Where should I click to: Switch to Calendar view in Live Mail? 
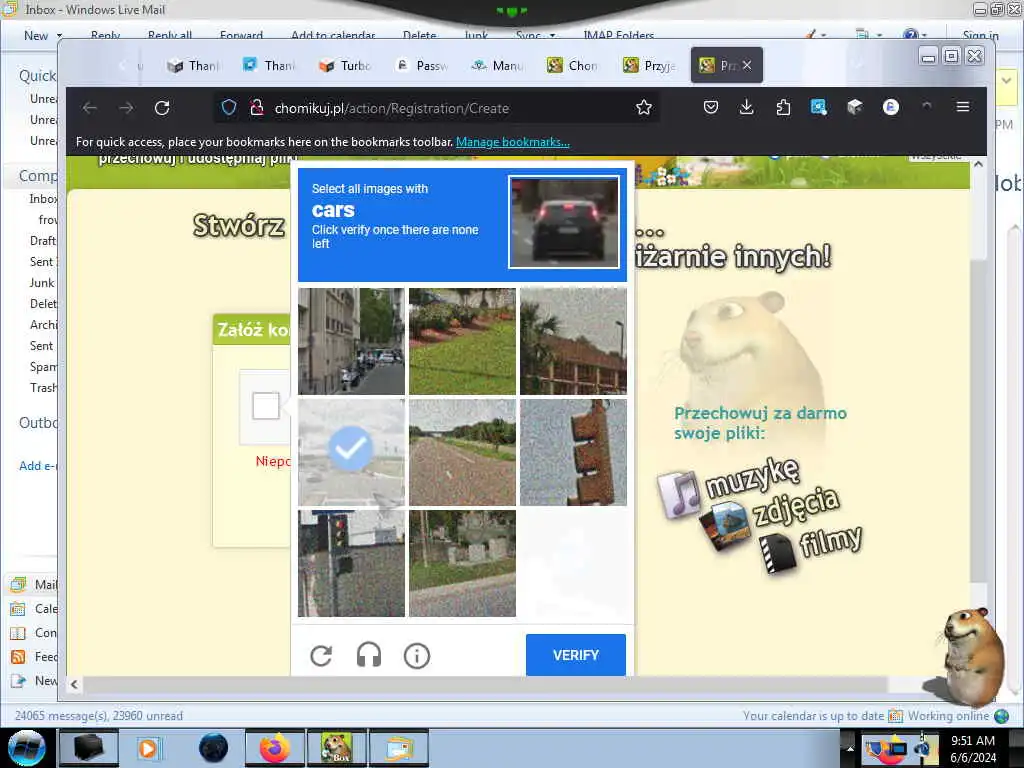click(x=35, y=609)
